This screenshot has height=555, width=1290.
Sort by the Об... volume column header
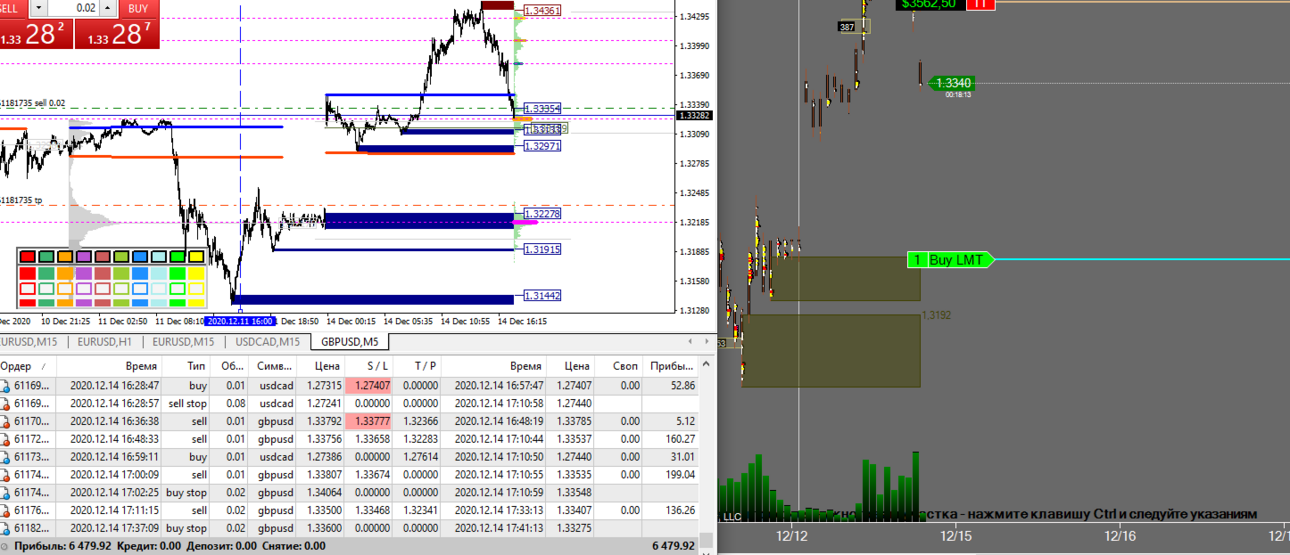[229, 367]
